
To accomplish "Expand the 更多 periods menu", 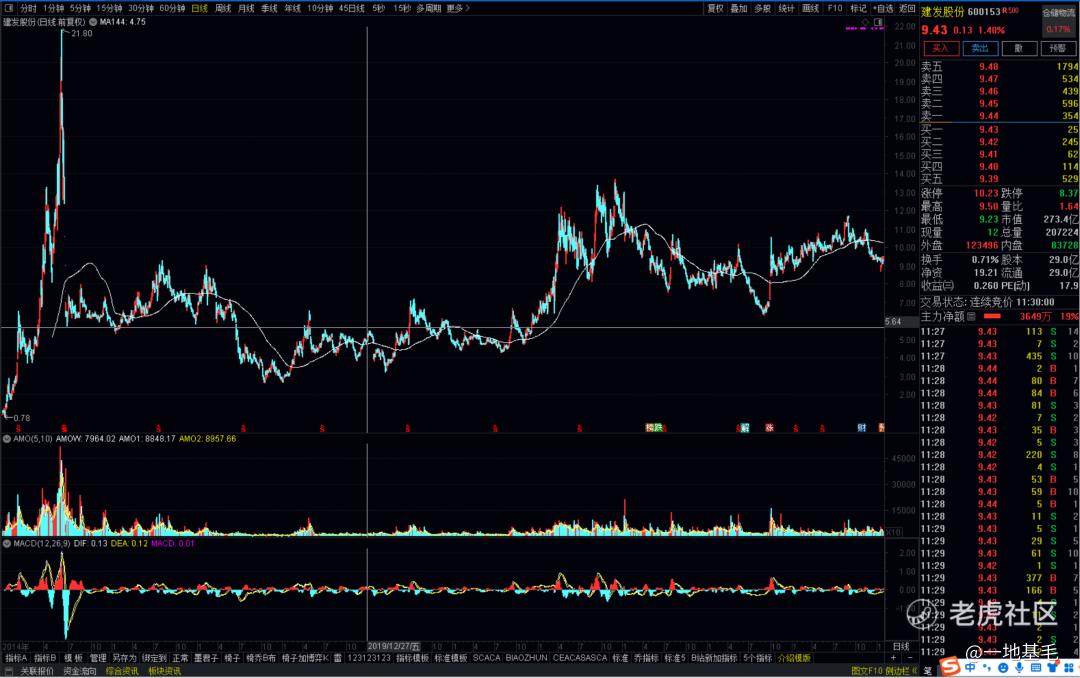I will pos(457,8).
